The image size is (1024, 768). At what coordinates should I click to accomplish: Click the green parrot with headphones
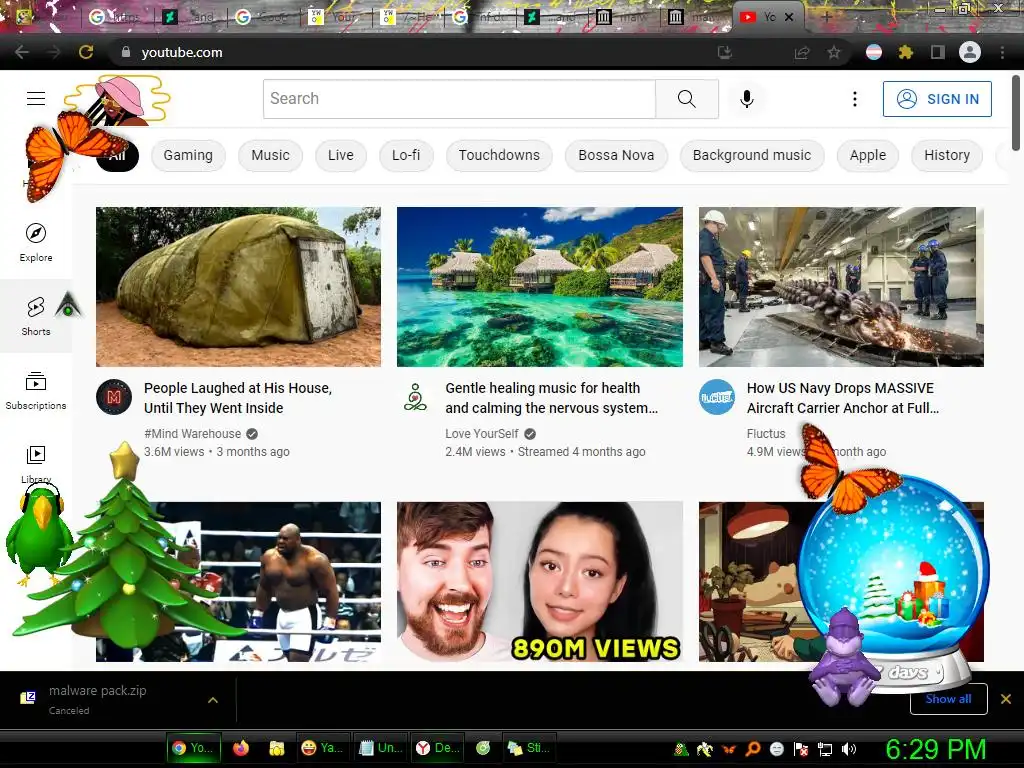tap(38, 534)
